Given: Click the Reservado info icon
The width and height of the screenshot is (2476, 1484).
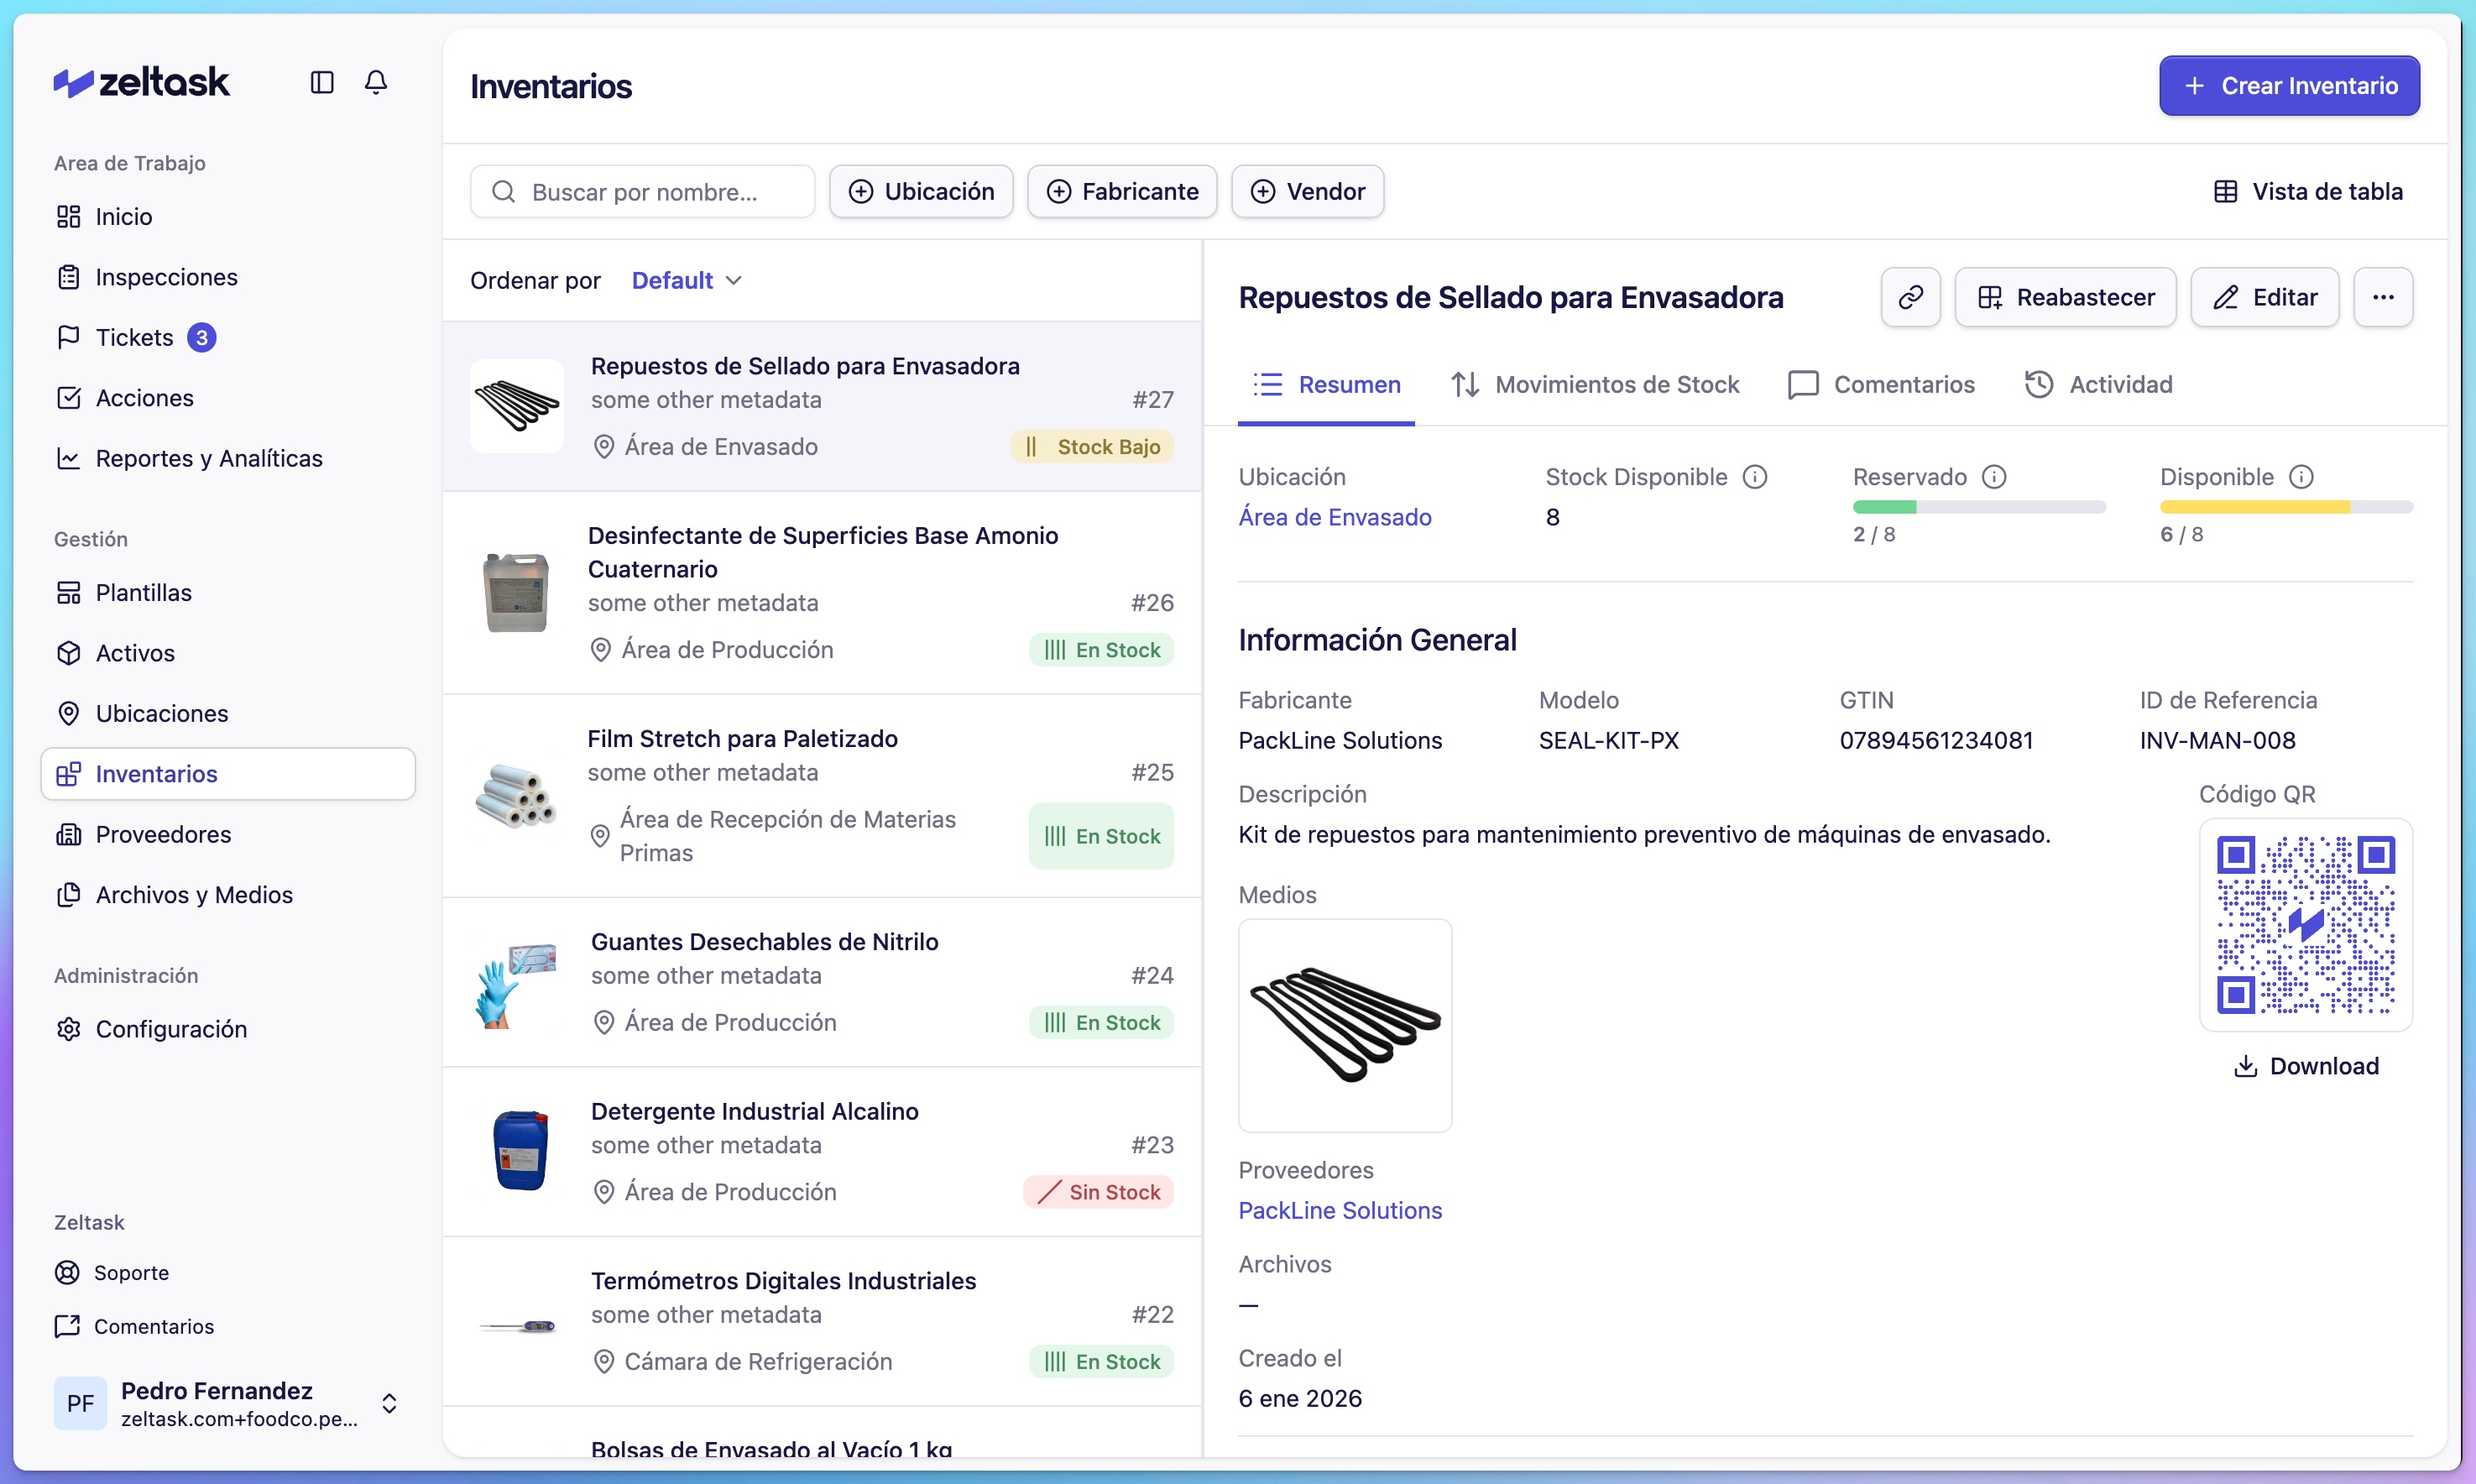Looking at the screenshot, I should 1994,477.
